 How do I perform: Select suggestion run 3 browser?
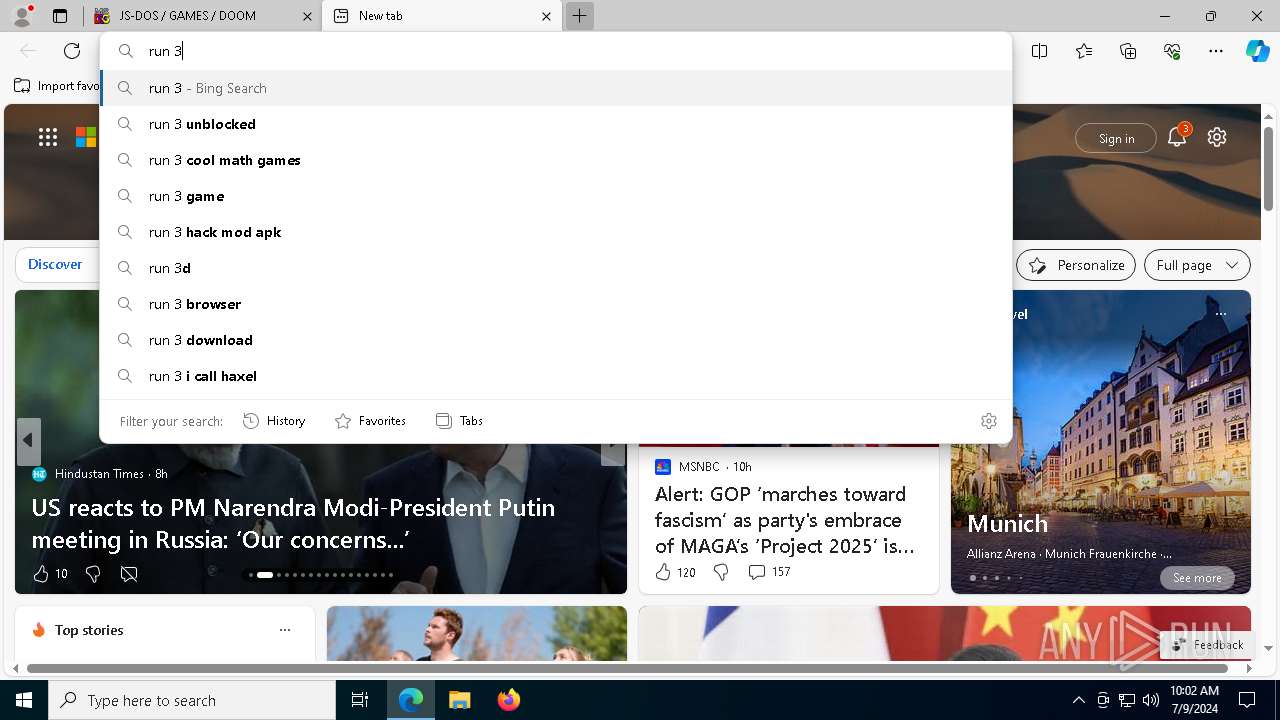click(x=556, y=304)
